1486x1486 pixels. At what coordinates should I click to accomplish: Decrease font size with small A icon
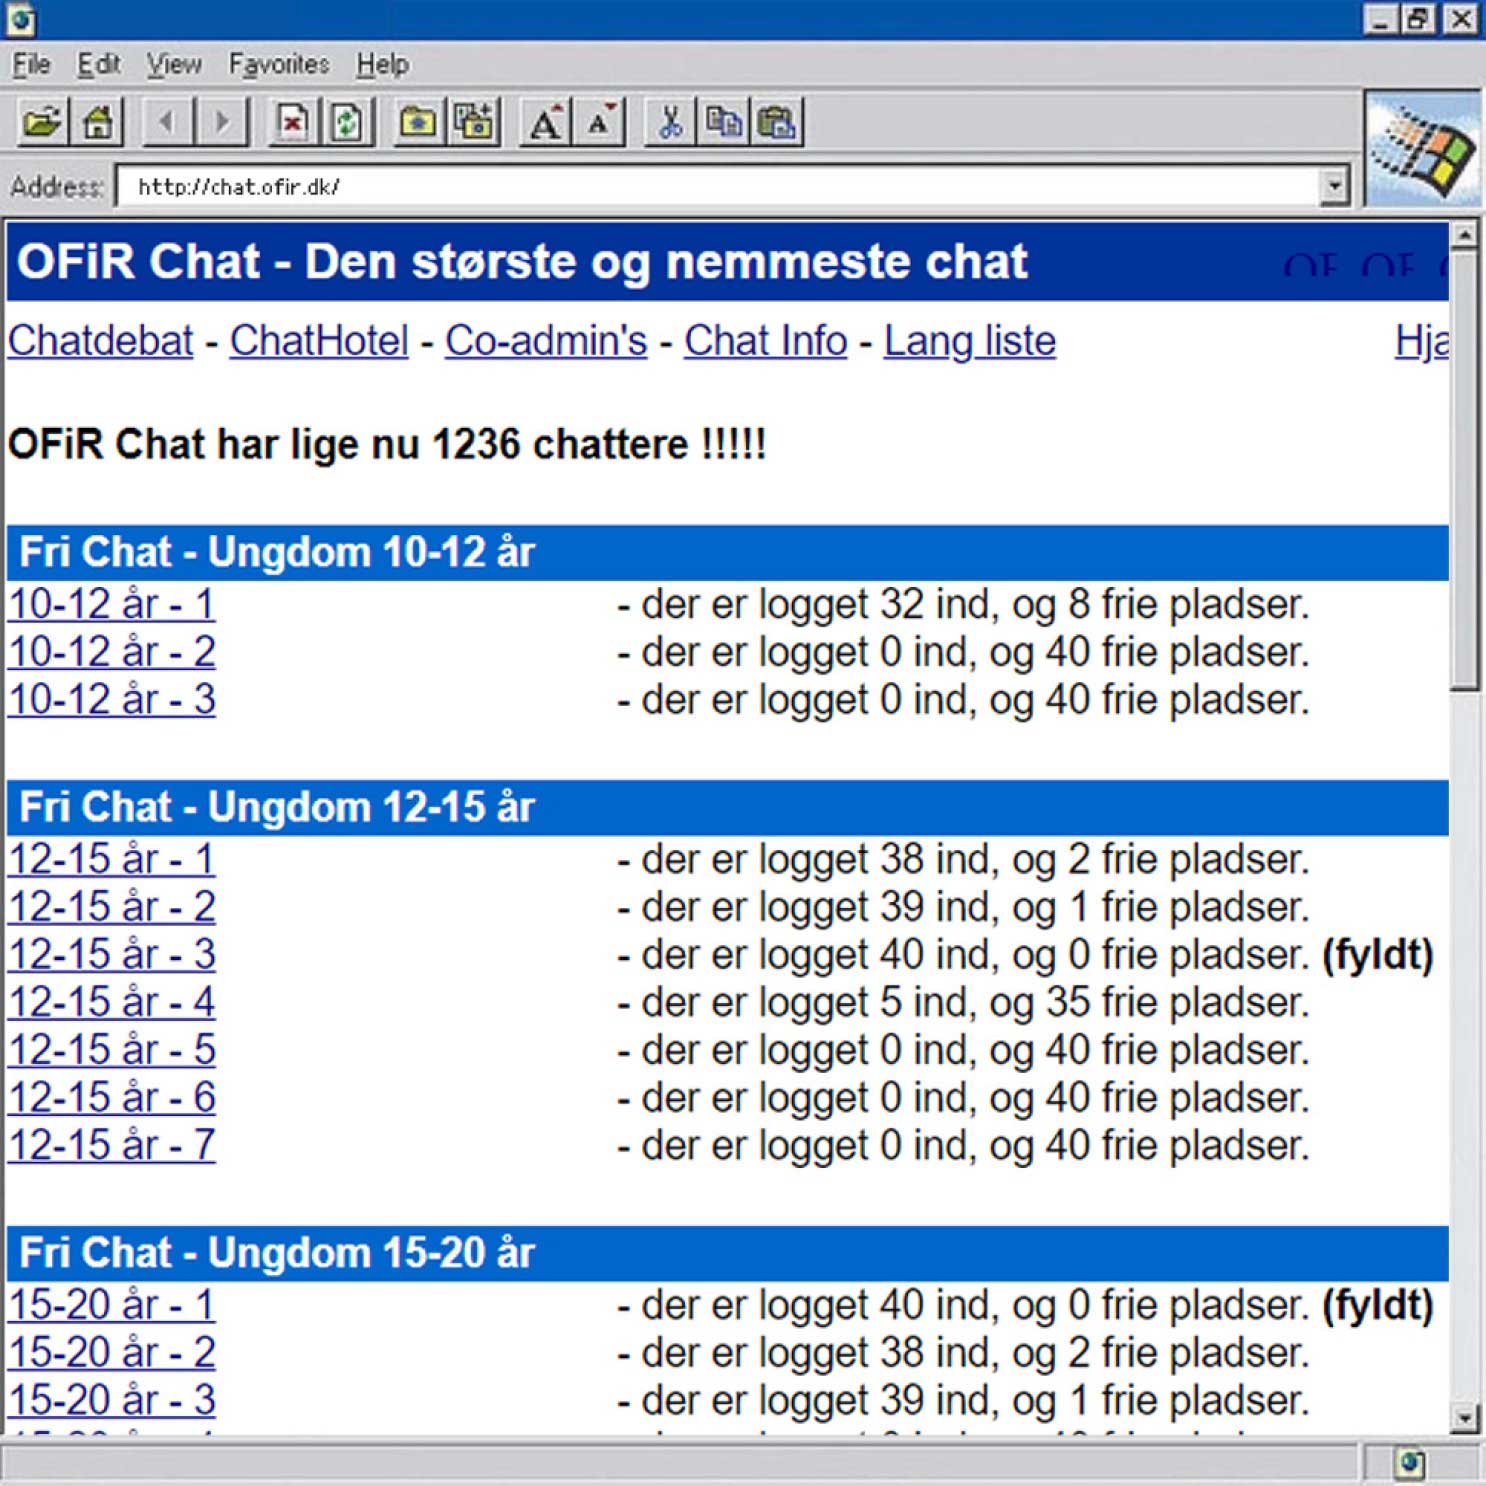(600, 124)
